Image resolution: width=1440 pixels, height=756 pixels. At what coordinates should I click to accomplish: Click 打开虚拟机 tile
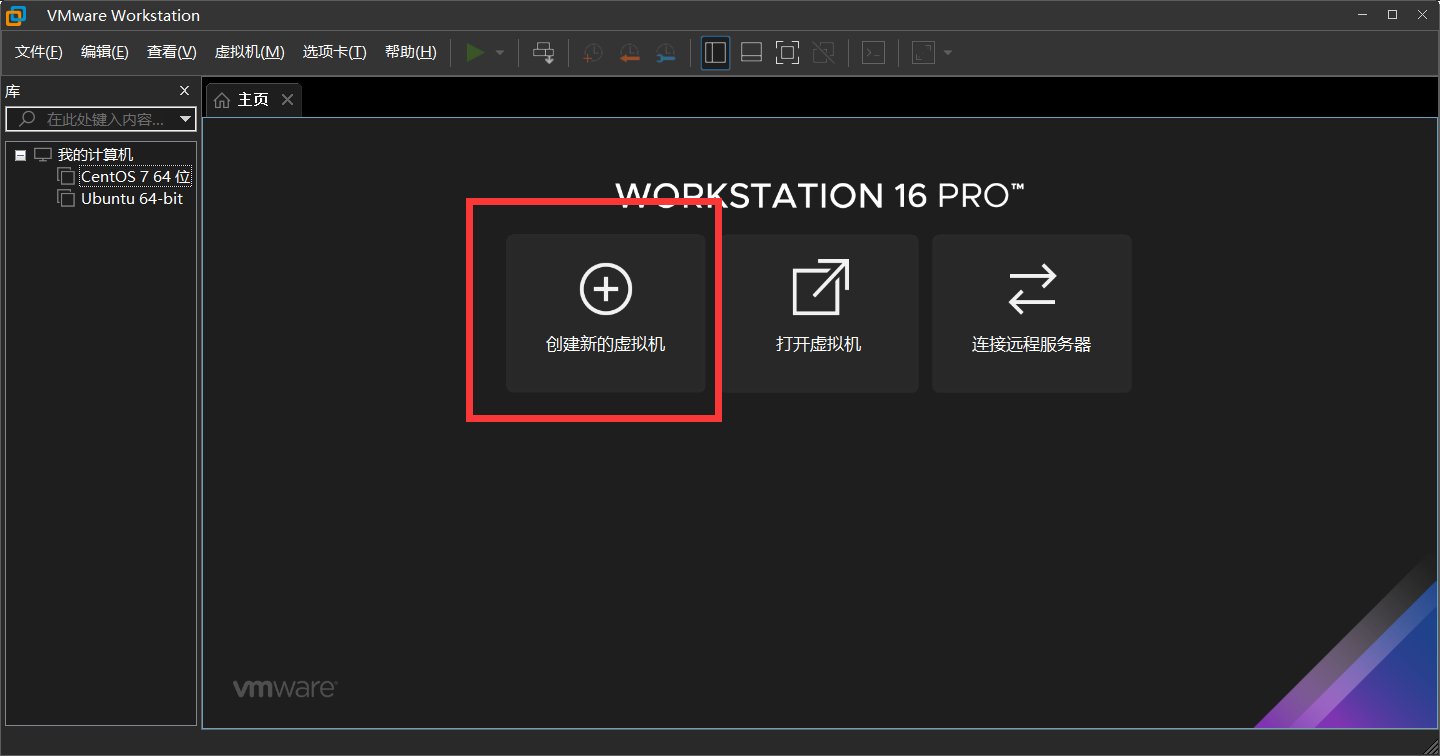[819, 313]
